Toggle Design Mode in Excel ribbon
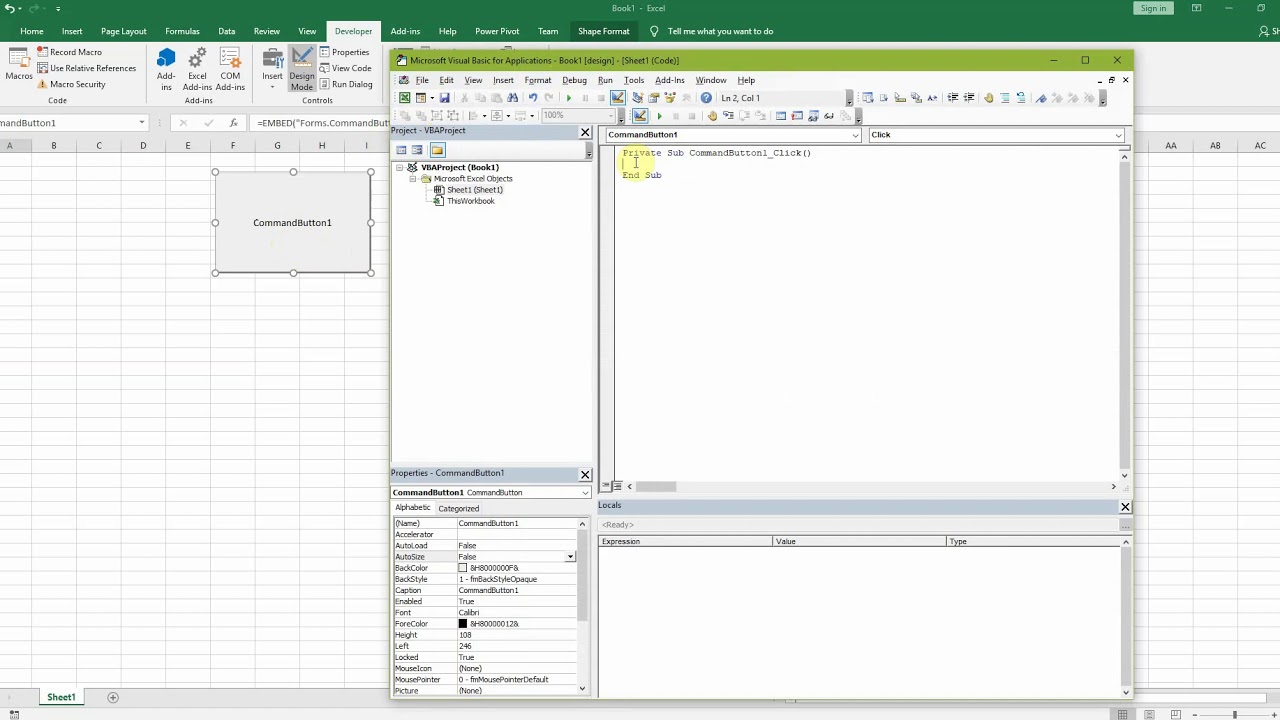Viewport: 1280px width, 720px height. 302,68
